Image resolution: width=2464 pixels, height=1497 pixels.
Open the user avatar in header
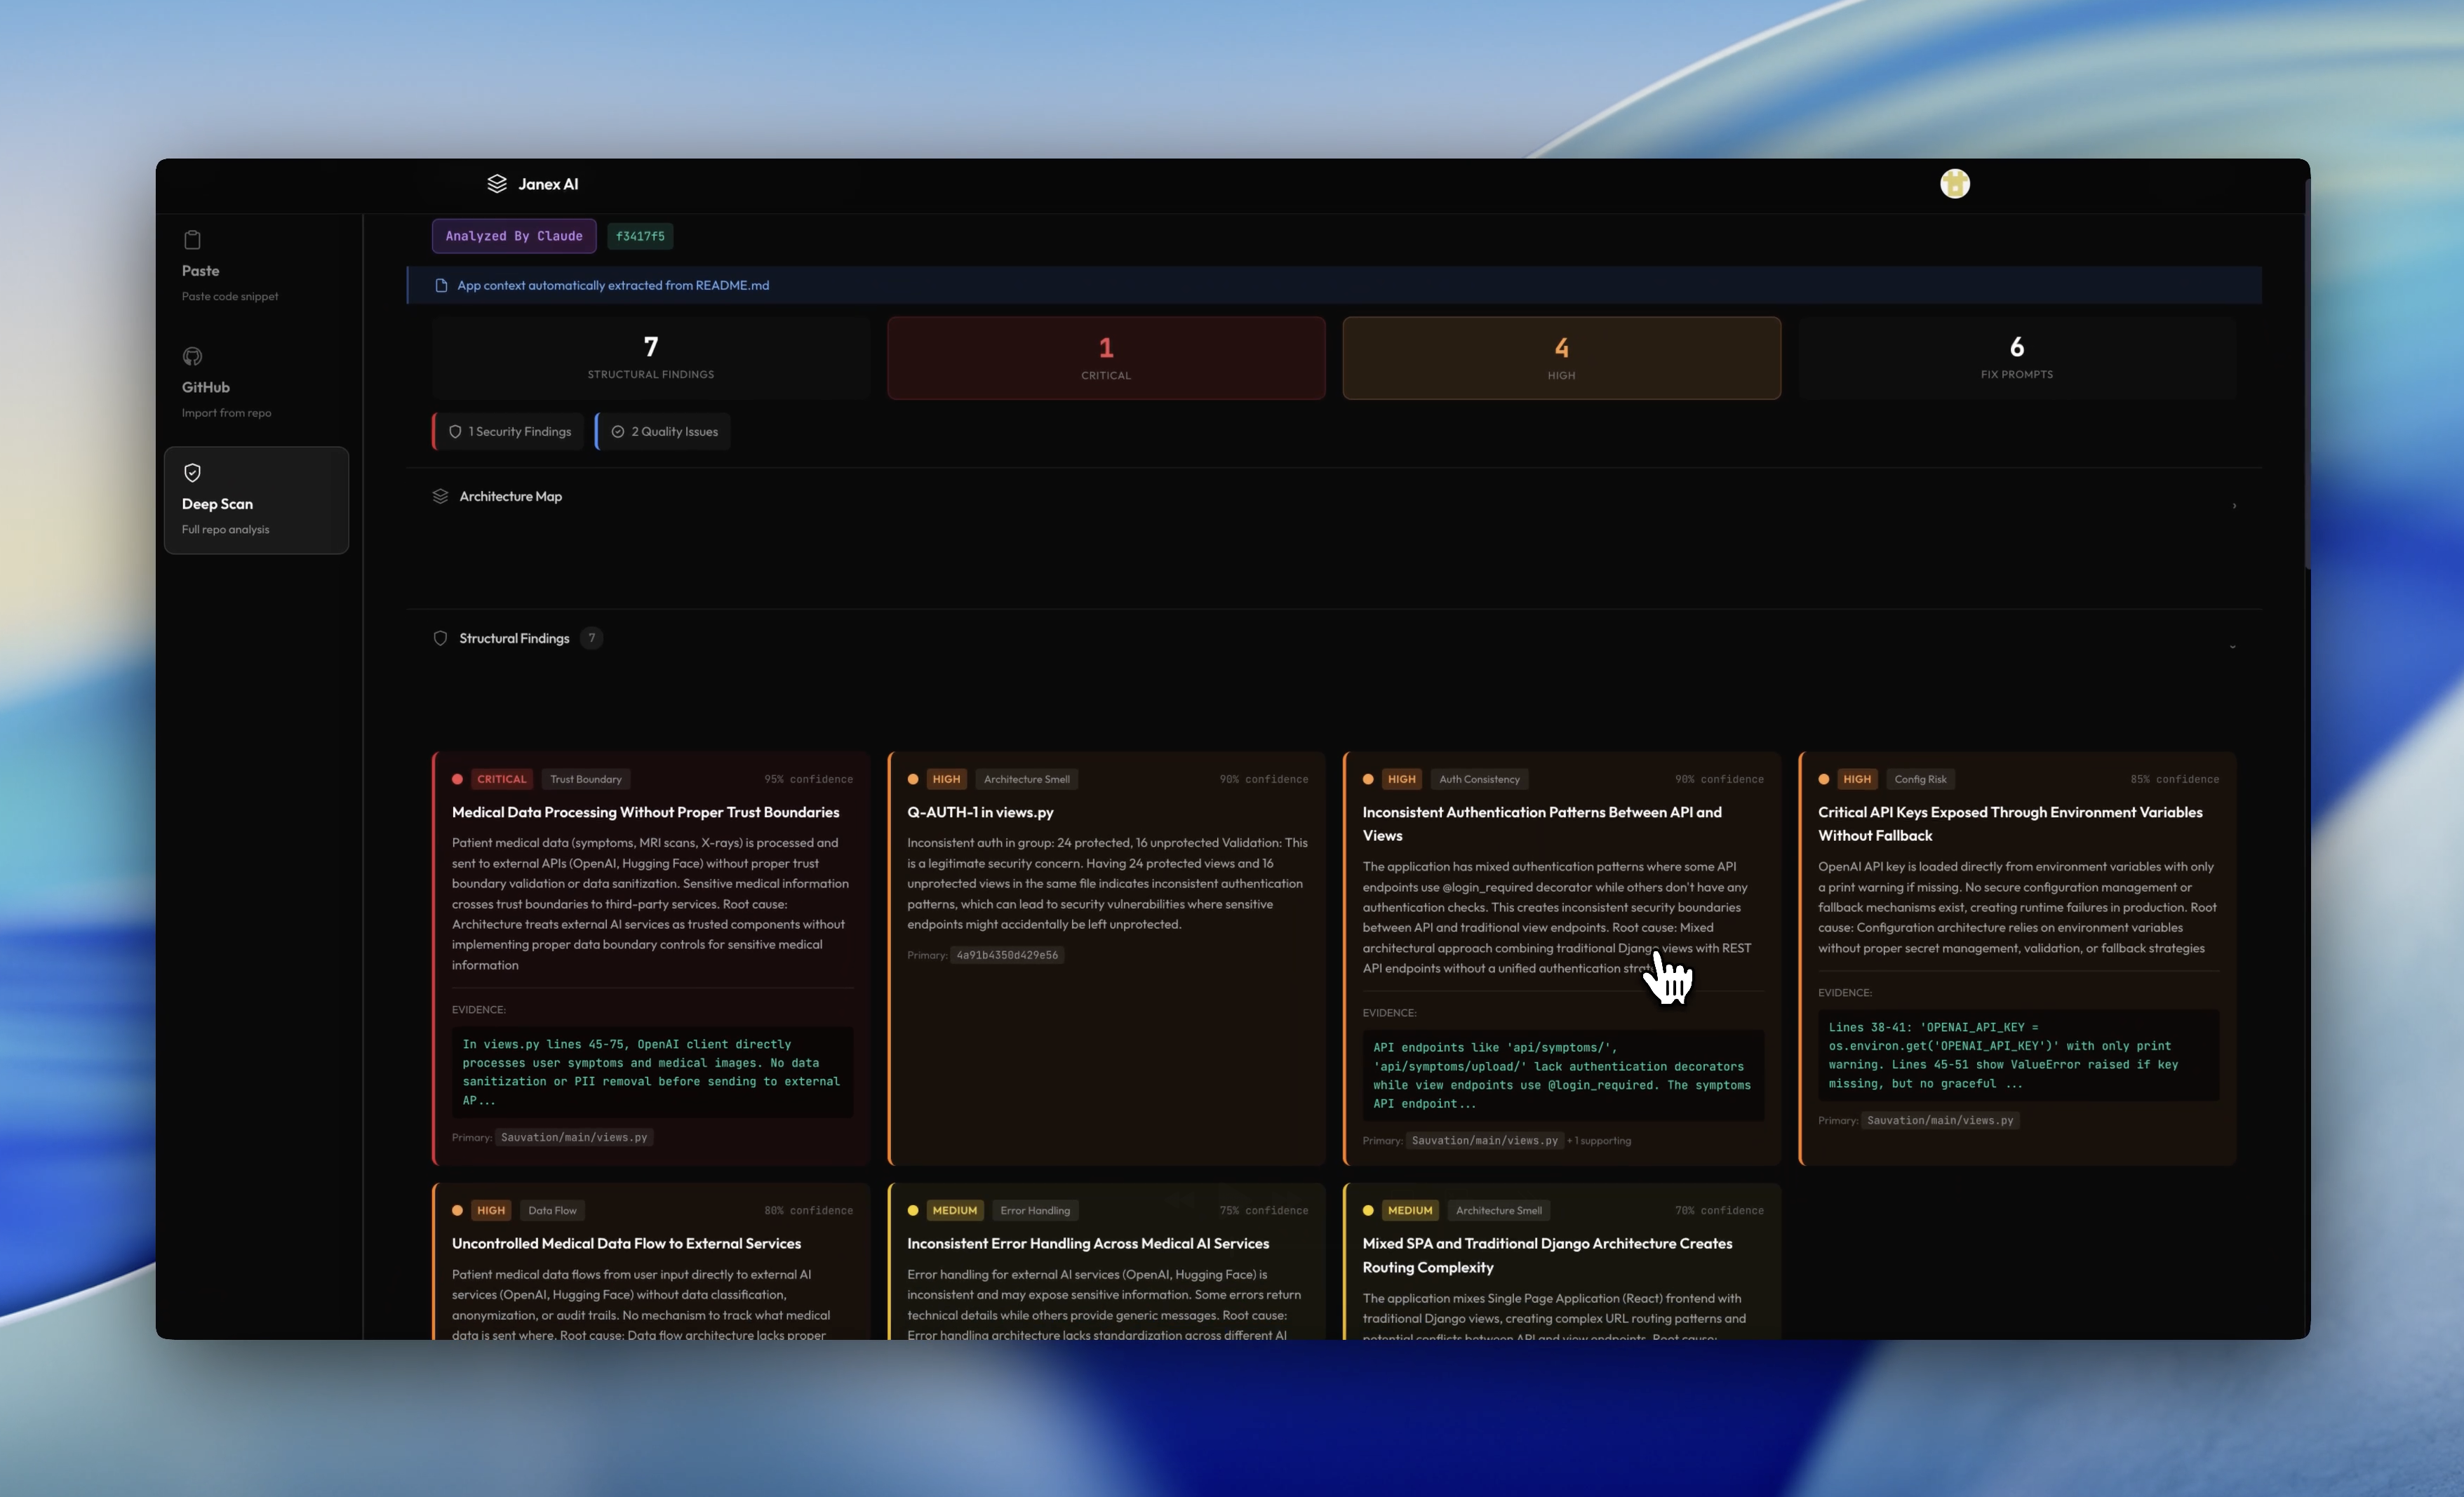(1954, 184)
